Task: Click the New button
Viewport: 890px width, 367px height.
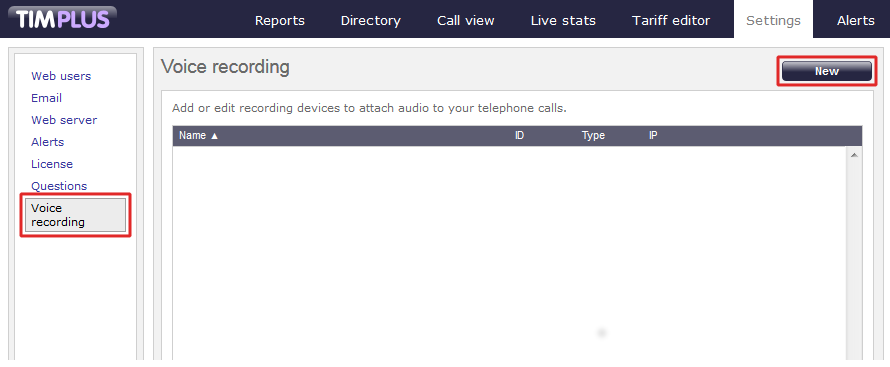Action: (826, 71)
